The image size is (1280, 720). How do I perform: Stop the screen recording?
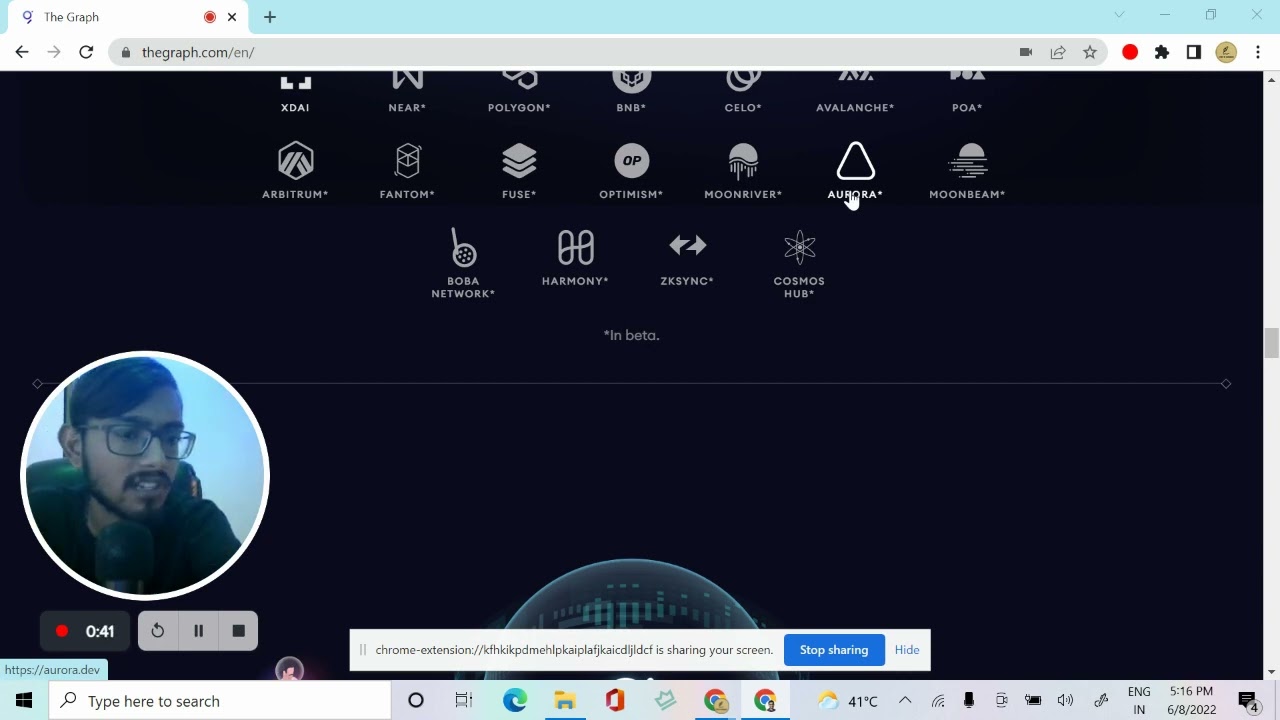pyautogui.click(x=238, y=631)
